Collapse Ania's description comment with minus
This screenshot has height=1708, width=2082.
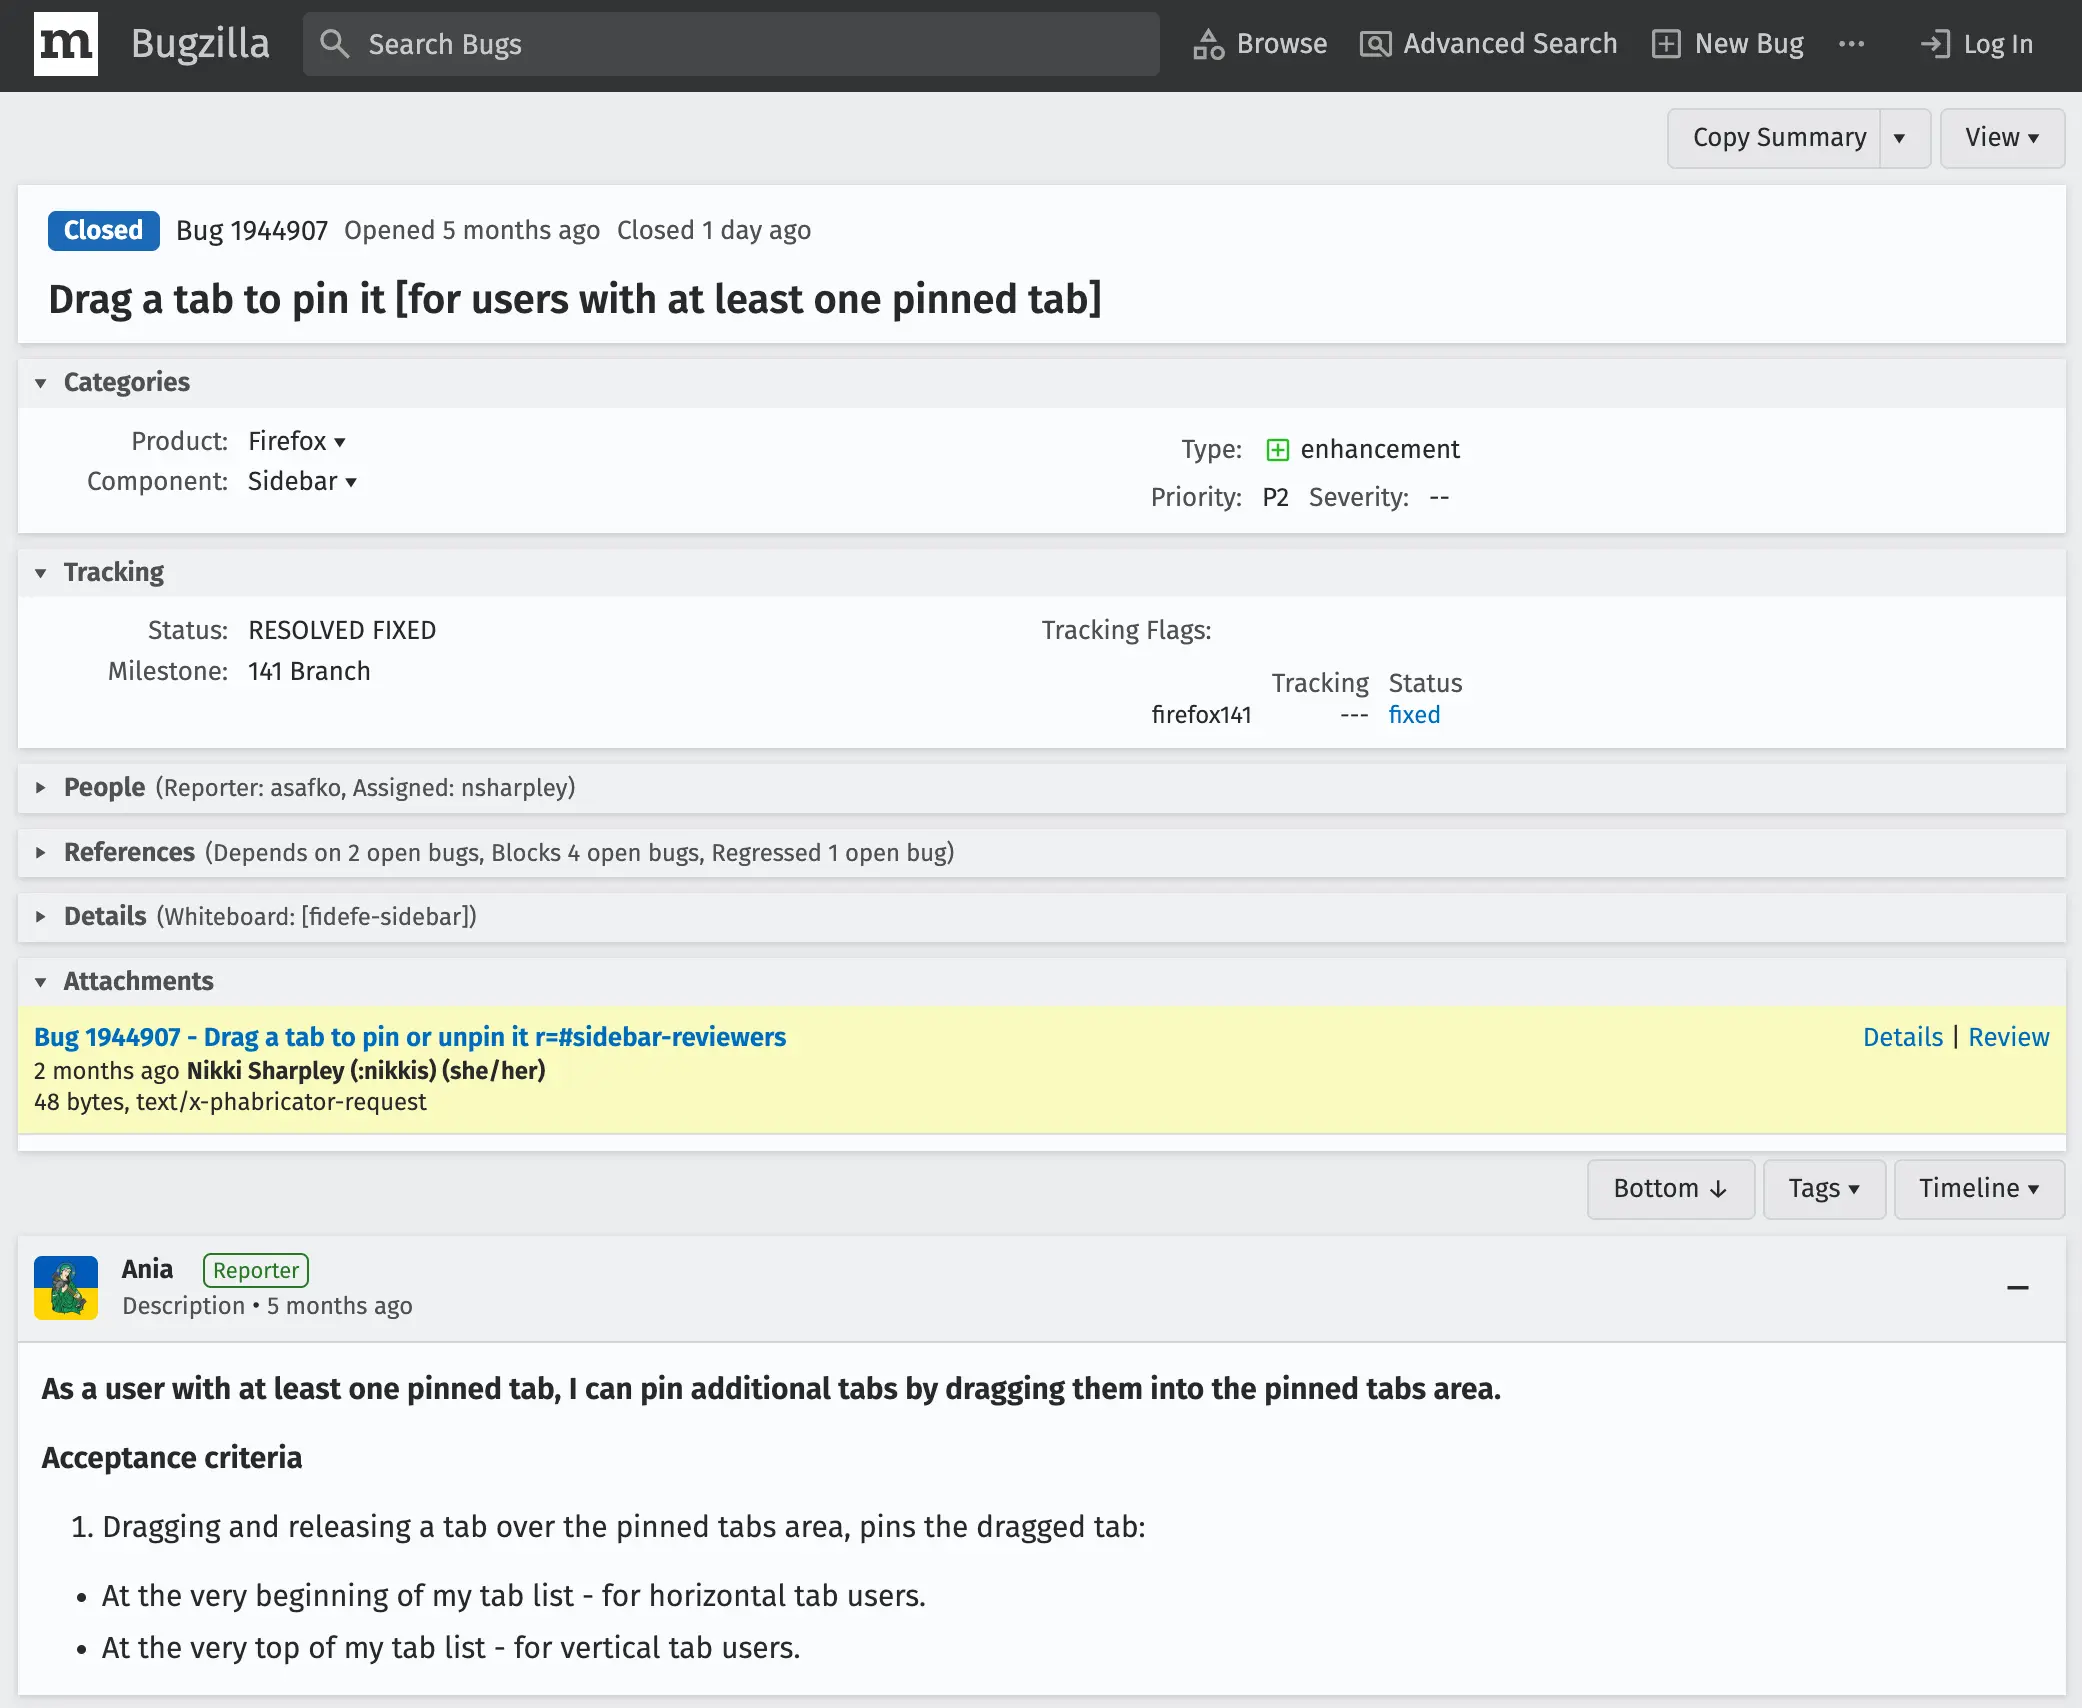2017,1288
